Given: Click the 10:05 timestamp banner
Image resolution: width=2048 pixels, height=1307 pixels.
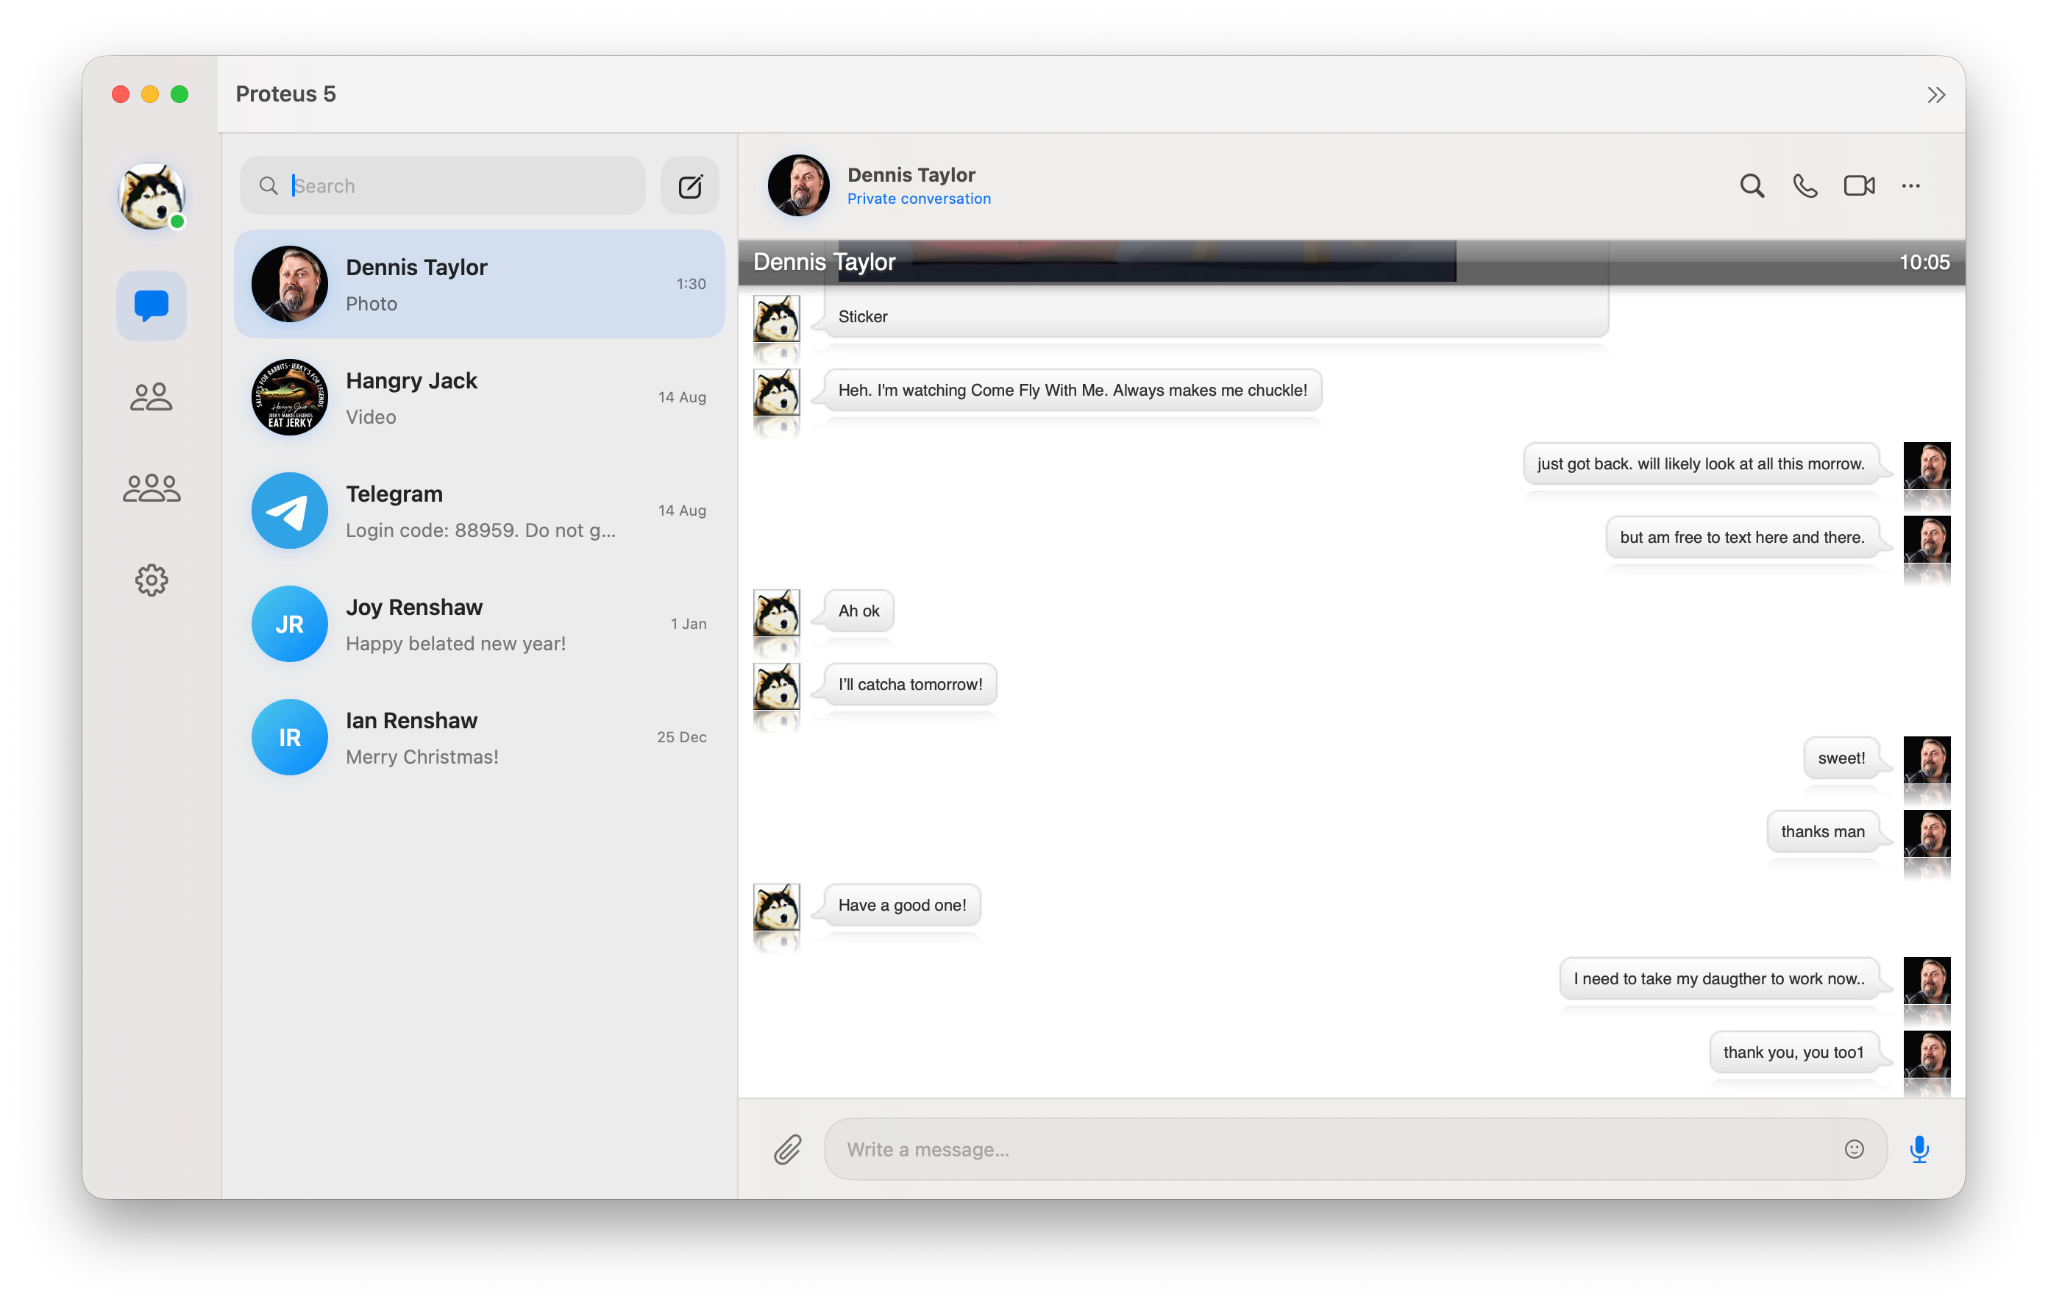Looking at the screenshot, I should pos(1924,262).
